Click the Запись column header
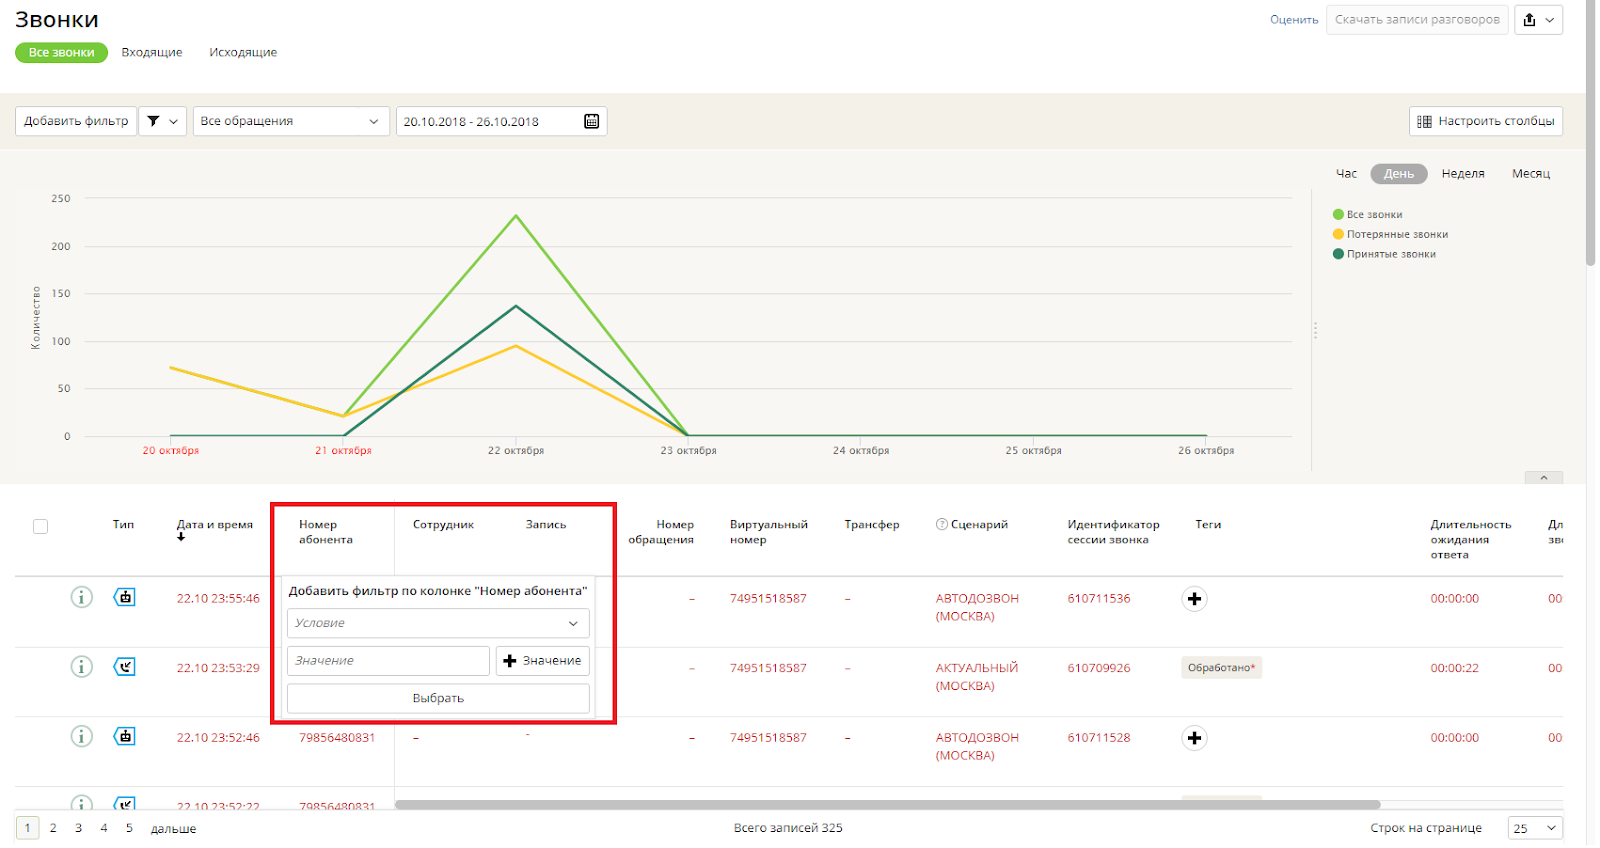The height and width of the screenshot is (848, 1600). tap(546, 525)
